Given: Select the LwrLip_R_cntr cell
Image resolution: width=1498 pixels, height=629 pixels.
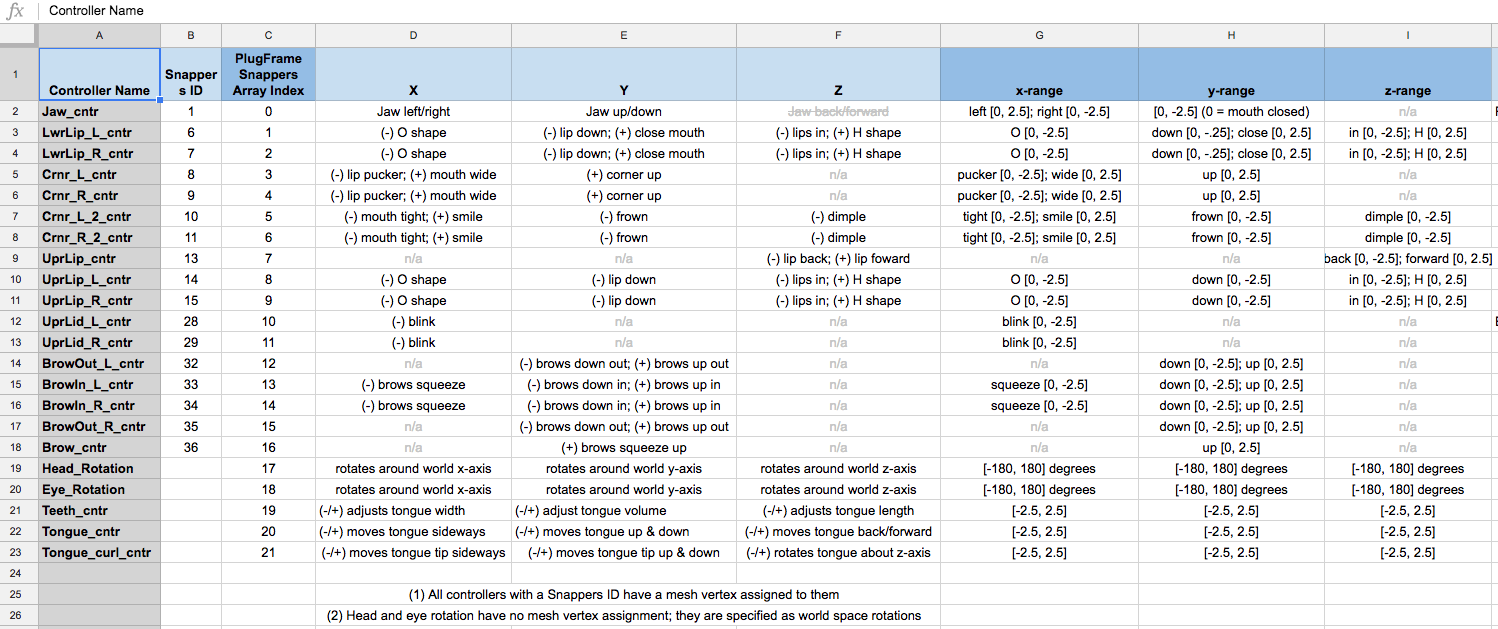Looking at the screenshot, I should coord(99,154).
